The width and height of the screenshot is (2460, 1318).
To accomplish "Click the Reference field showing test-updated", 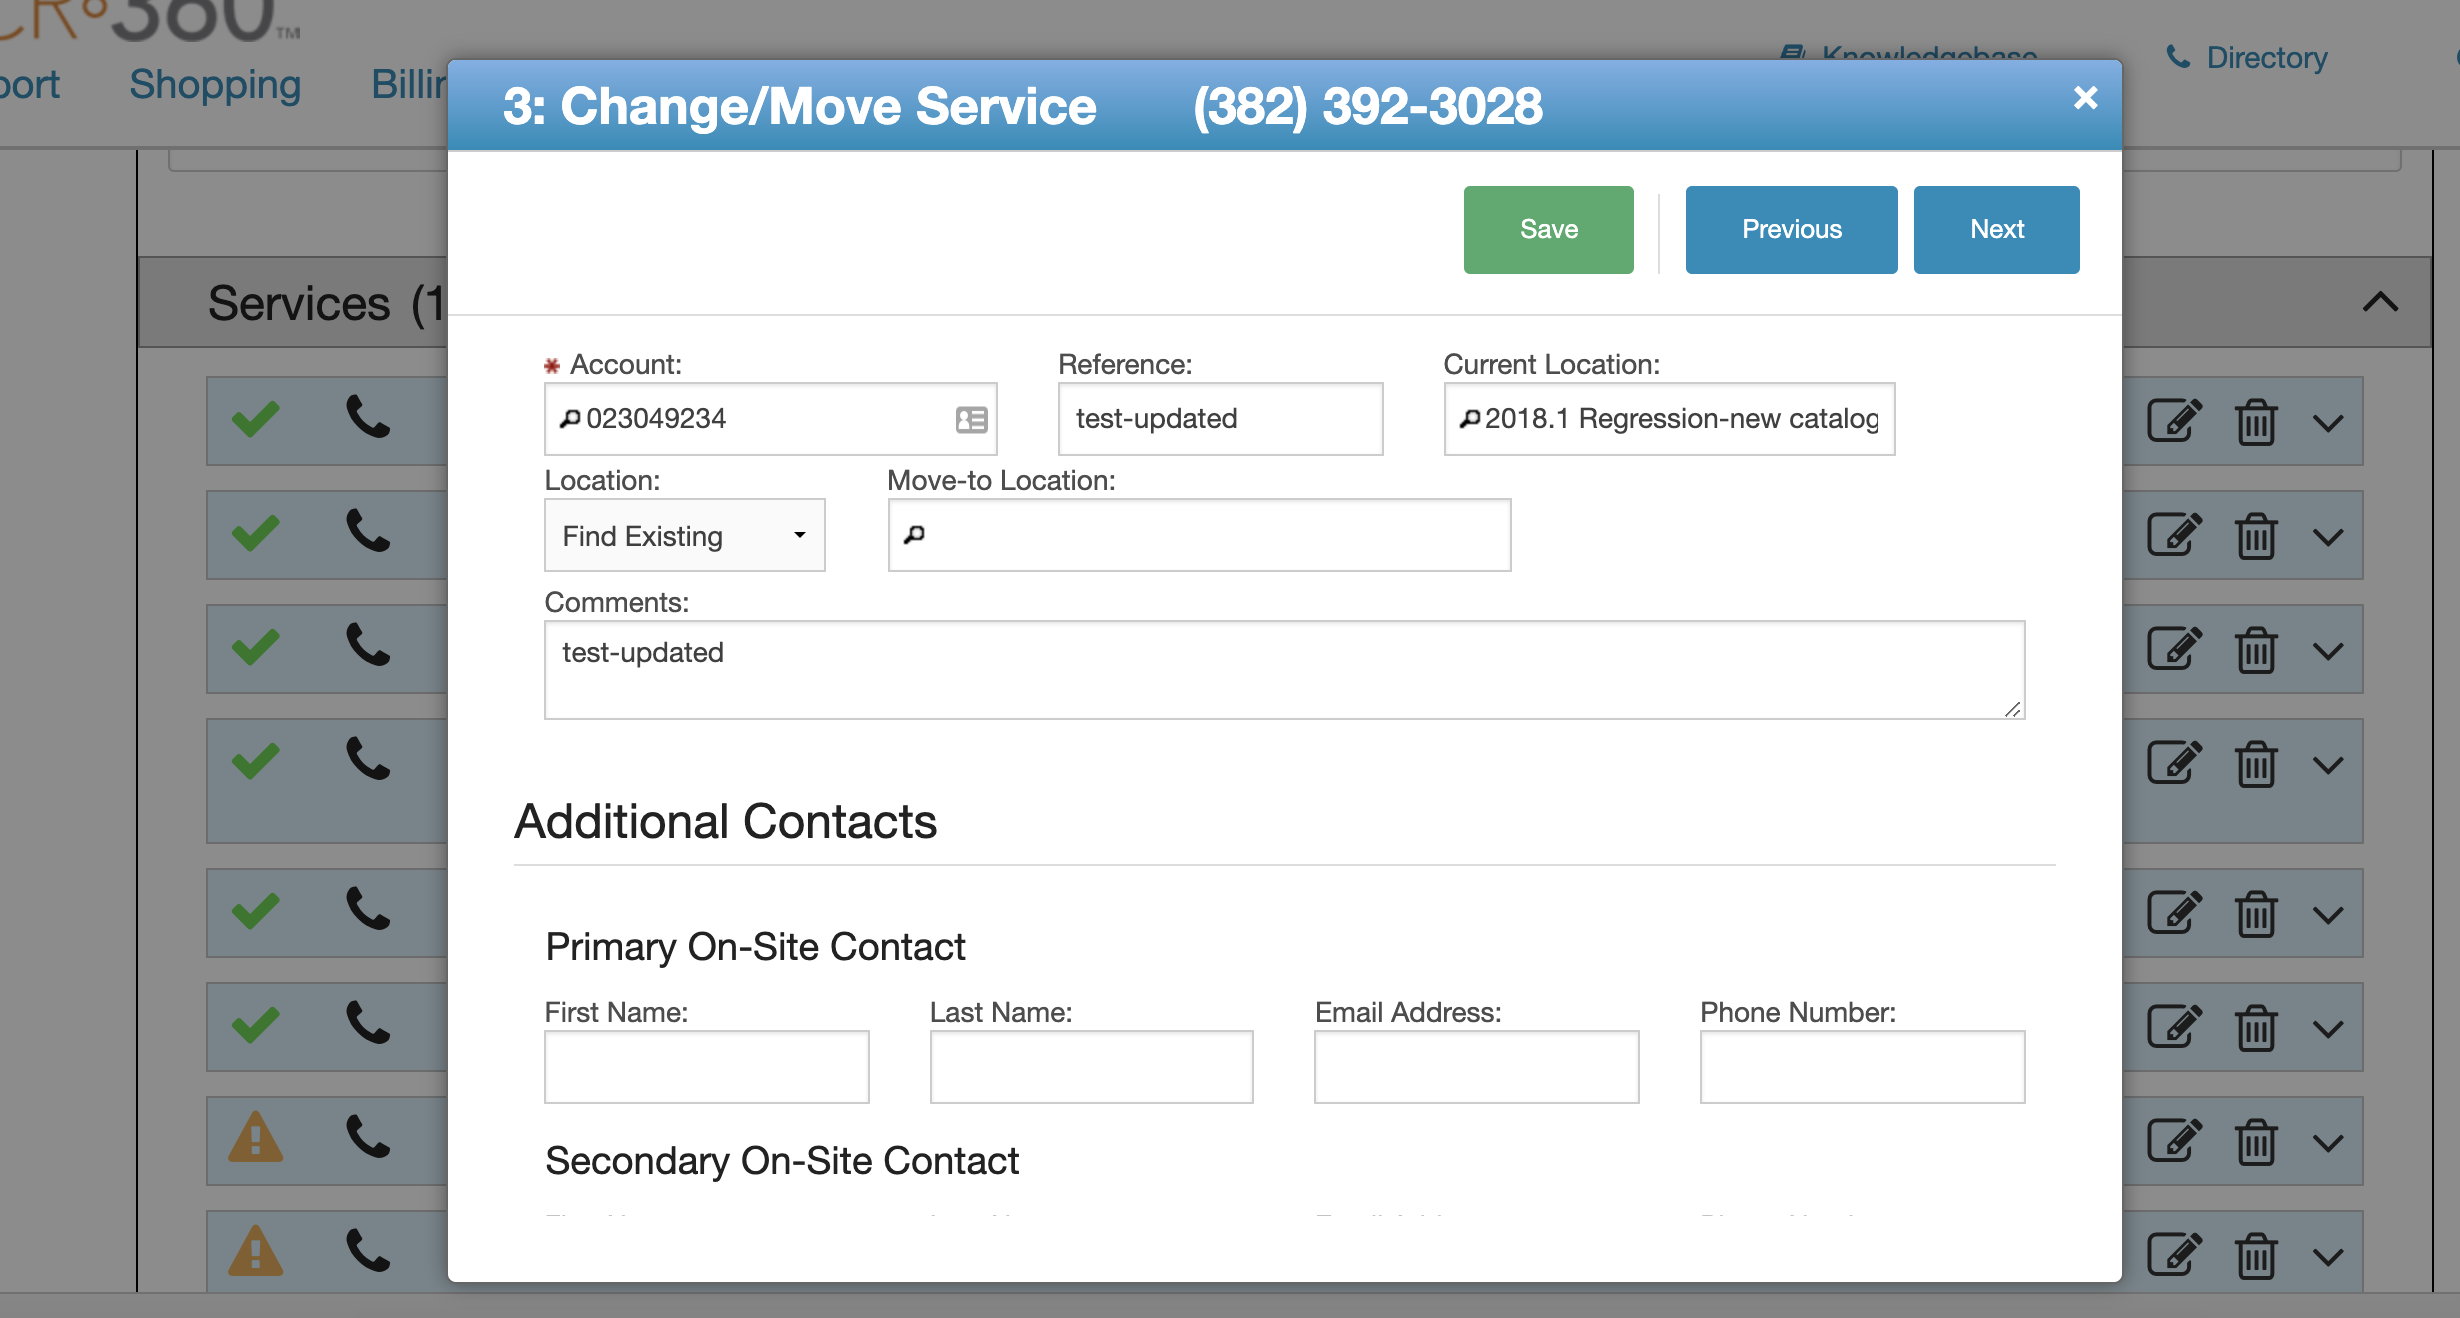I will pos(1220,418).
